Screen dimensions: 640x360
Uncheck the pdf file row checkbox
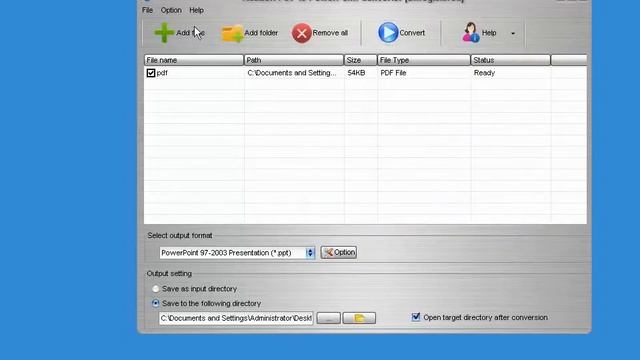(x=151, y=73)
